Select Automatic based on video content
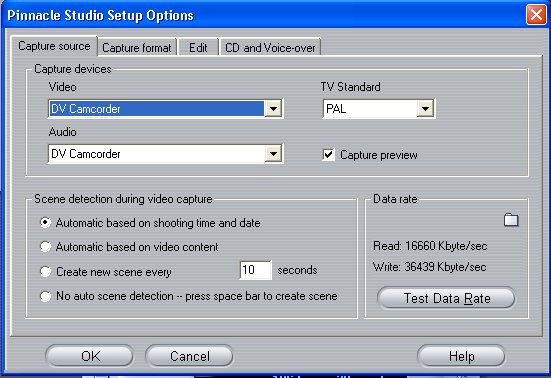 pyautogui.click(x=45, y=247)
